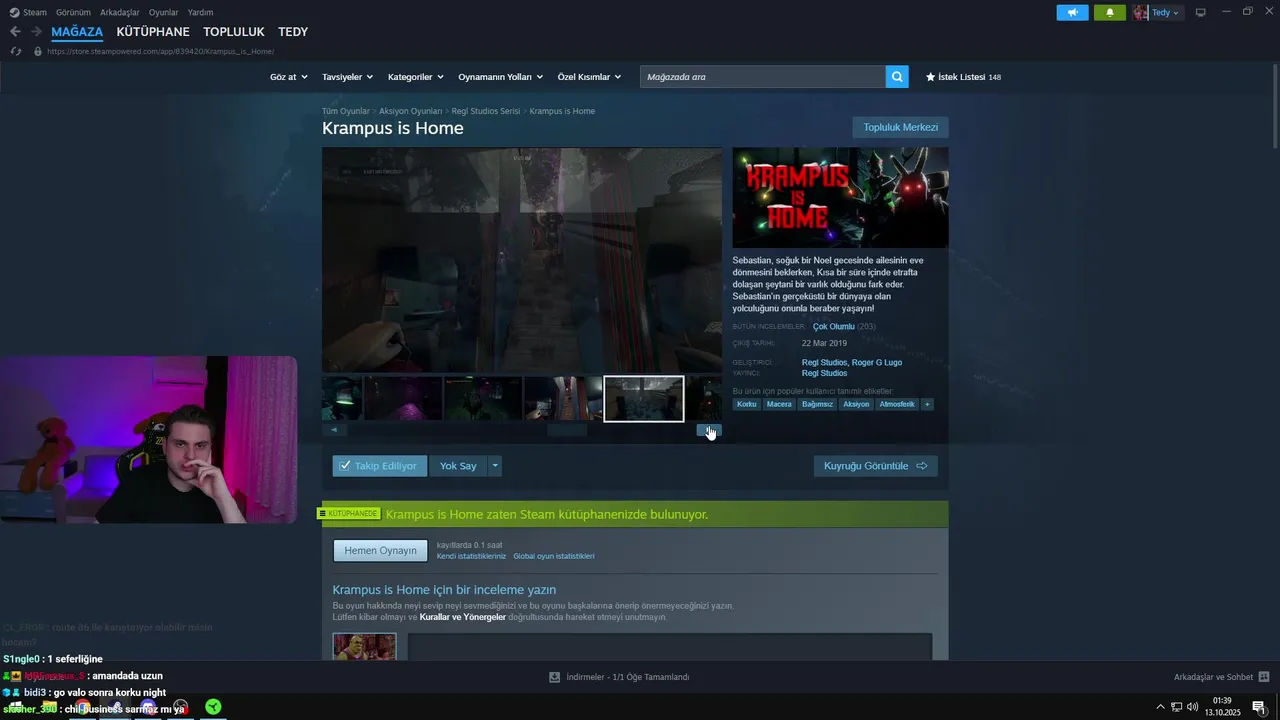Click Hemen Oynayın play button
Image resolution: width=1280 pixels, height=720 pixels.
click(380, 550)
